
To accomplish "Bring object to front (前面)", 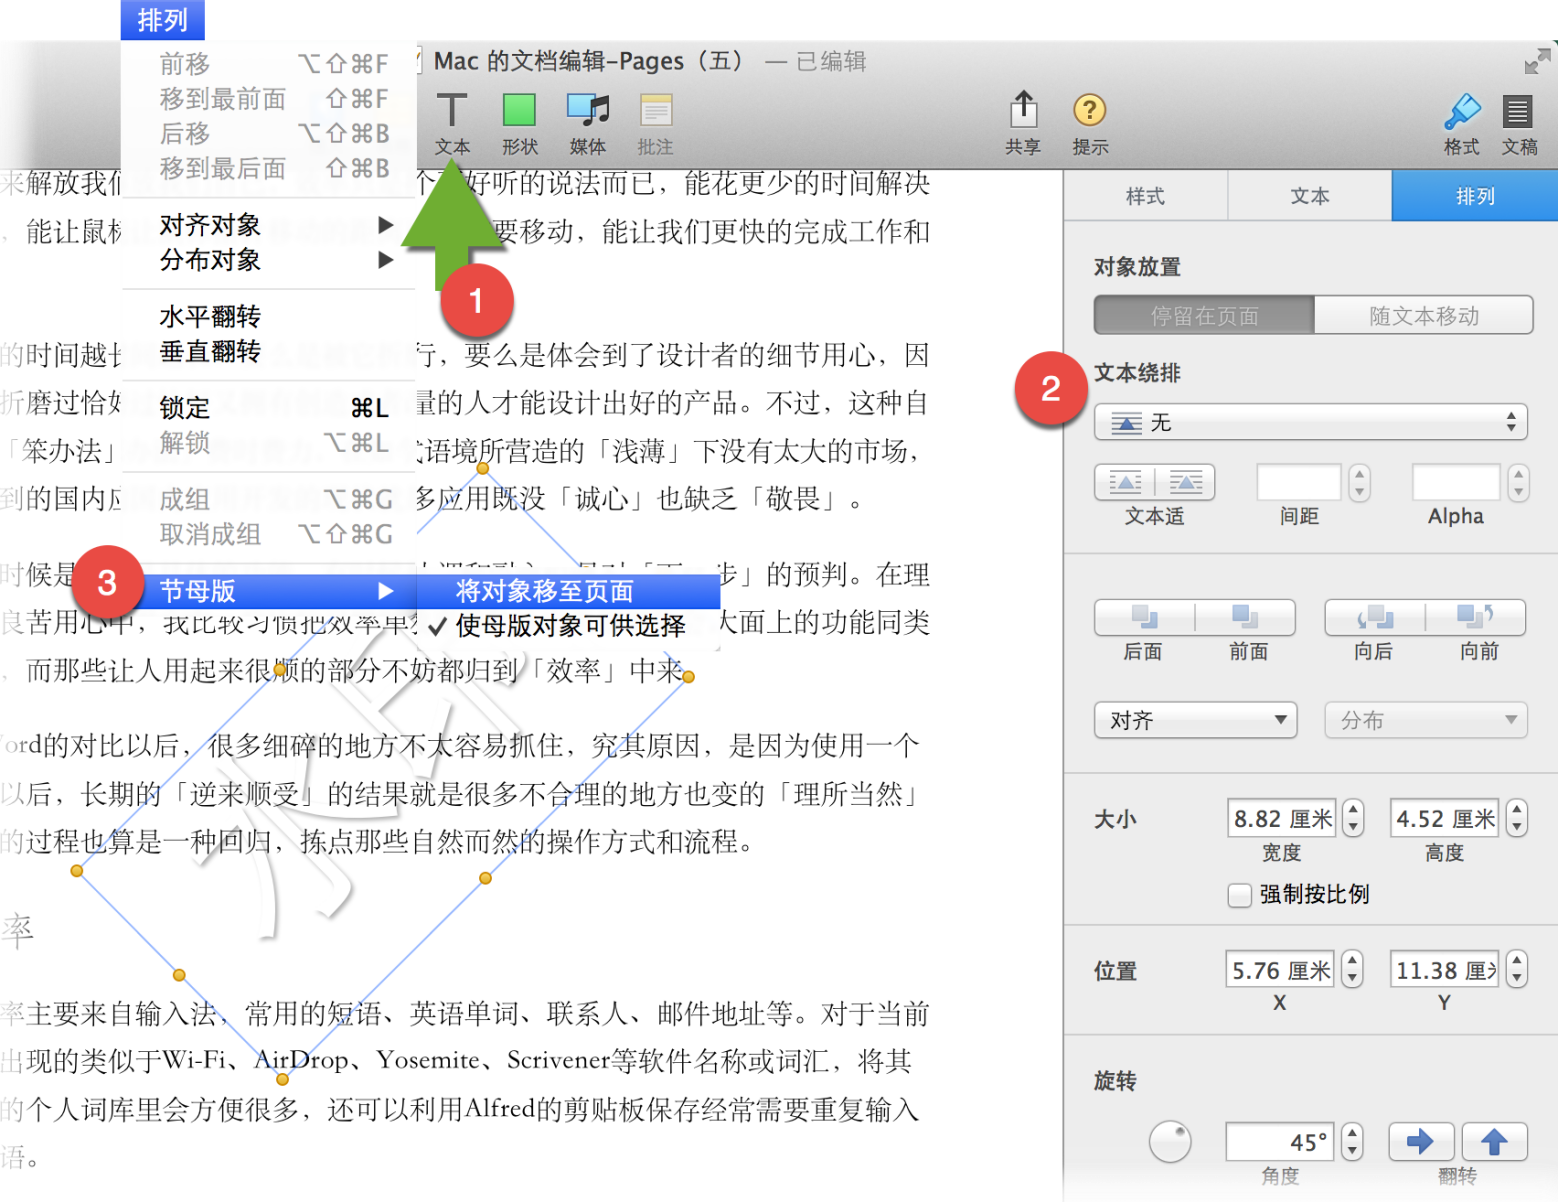I will [x=1246, y=617].
